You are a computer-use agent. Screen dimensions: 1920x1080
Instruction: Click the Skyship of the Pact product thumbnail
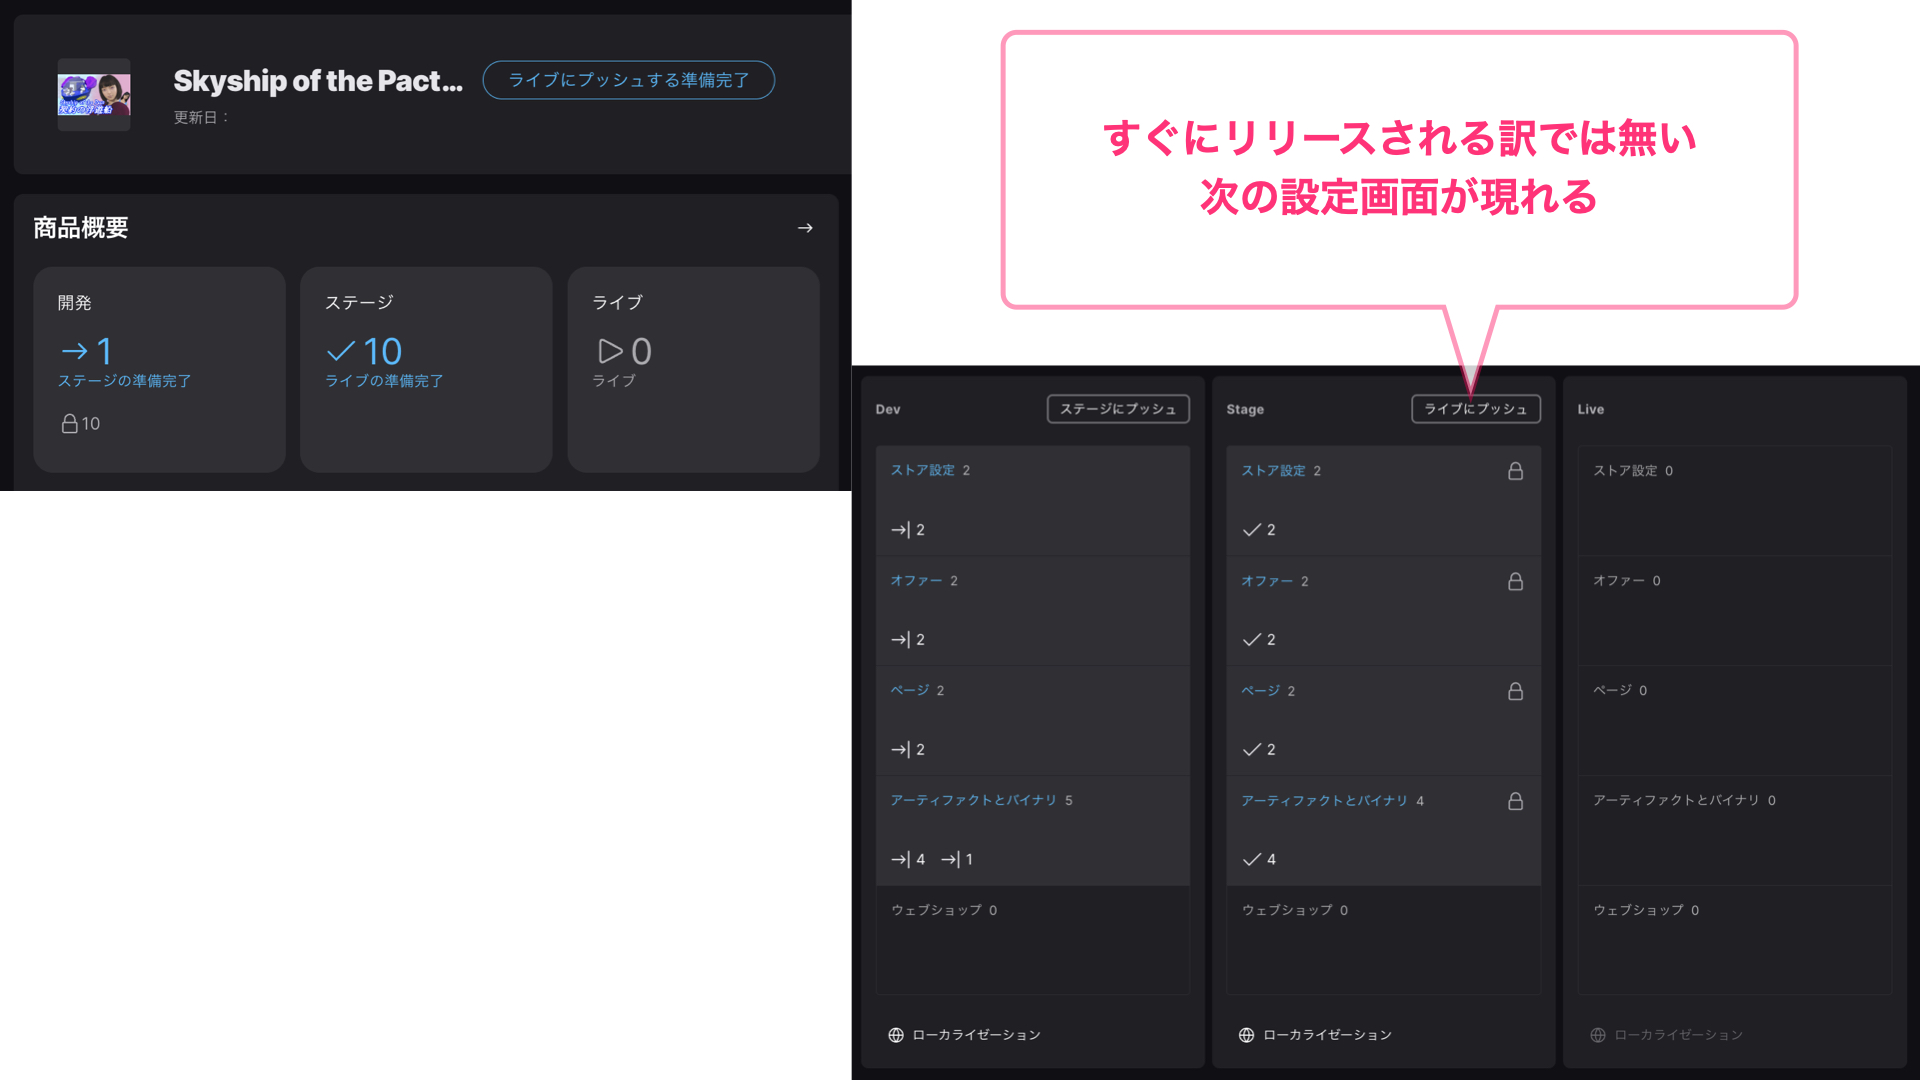(x=94, y=95)
